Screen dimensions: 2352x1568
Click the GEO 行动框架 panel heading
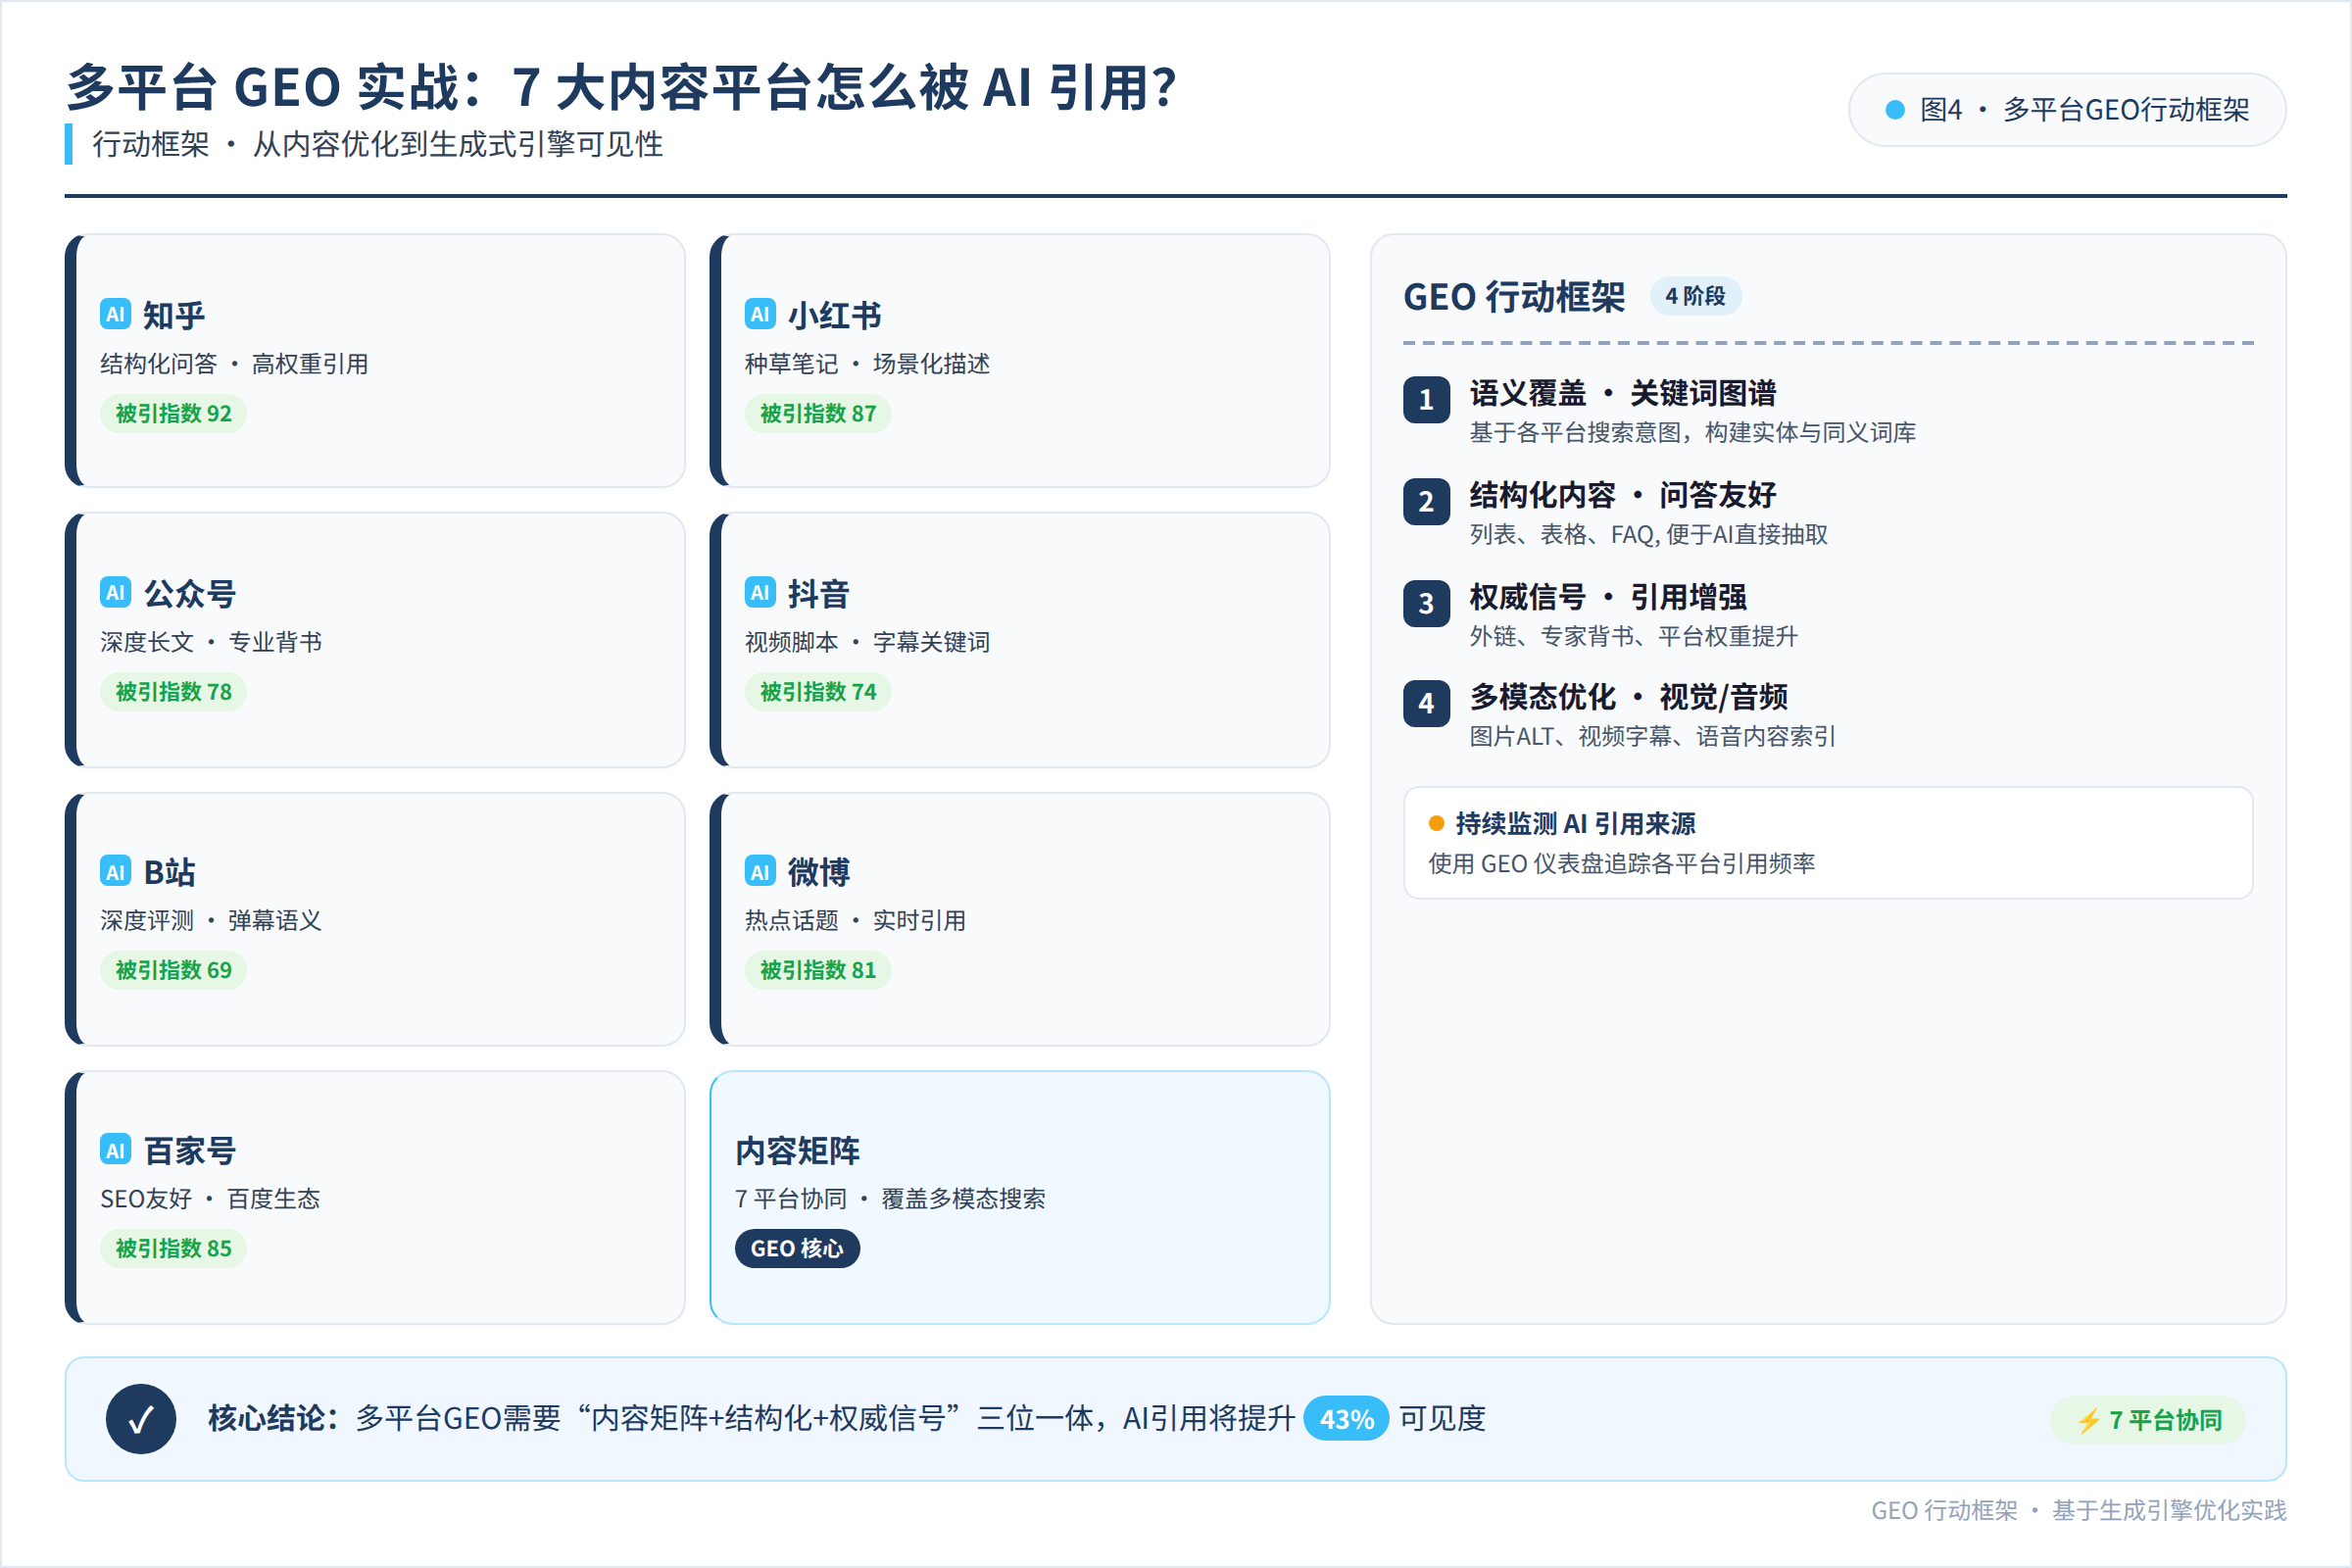point(1514,297)
